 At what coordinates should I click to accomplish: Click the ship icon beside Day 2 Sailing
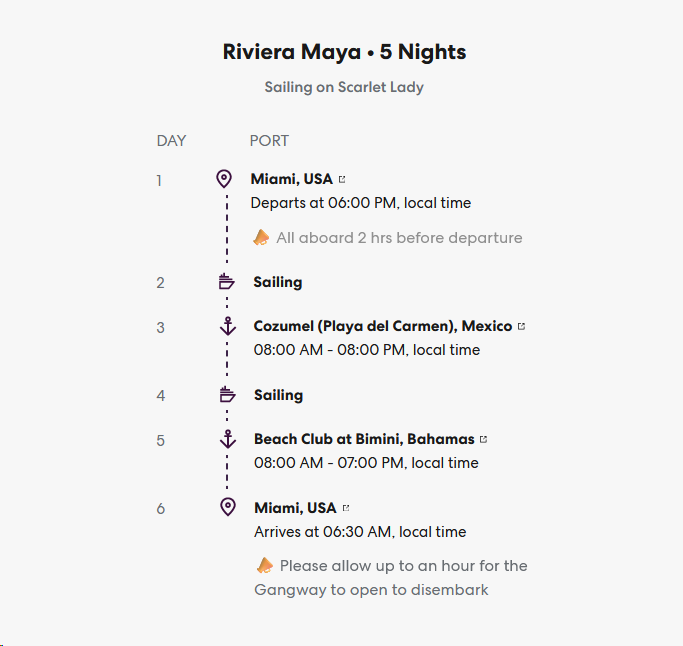click(226, 282)
